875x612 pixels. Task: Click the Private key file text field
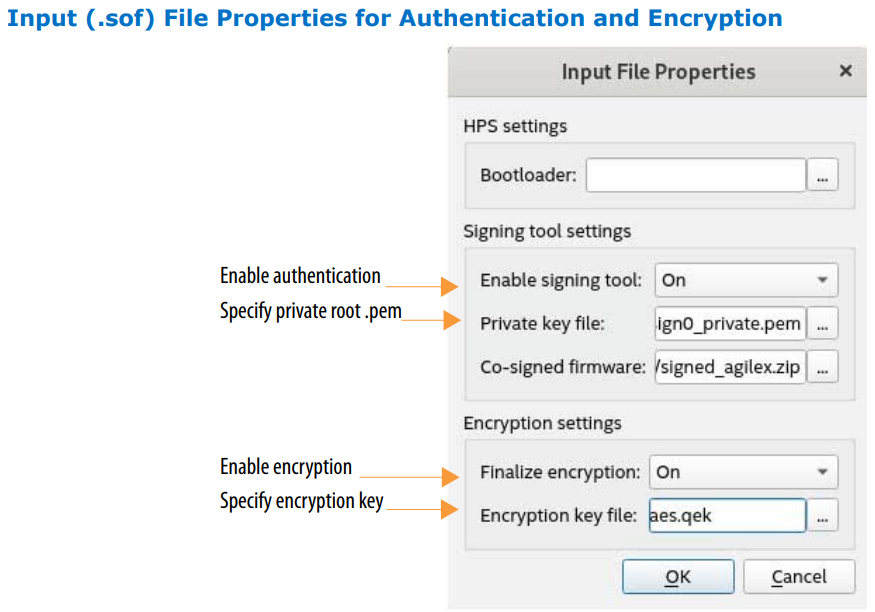[x=730, y=323]
